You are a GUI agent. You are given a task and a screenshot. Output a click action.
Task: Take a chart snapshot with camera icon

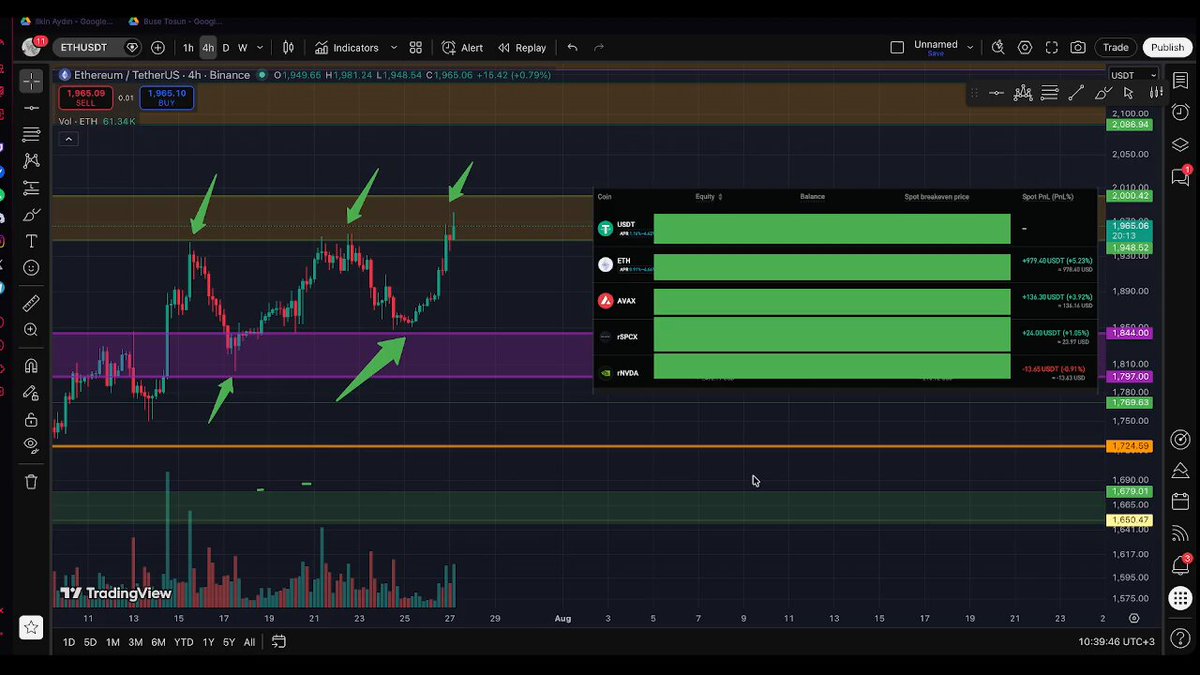[1078, 47]
